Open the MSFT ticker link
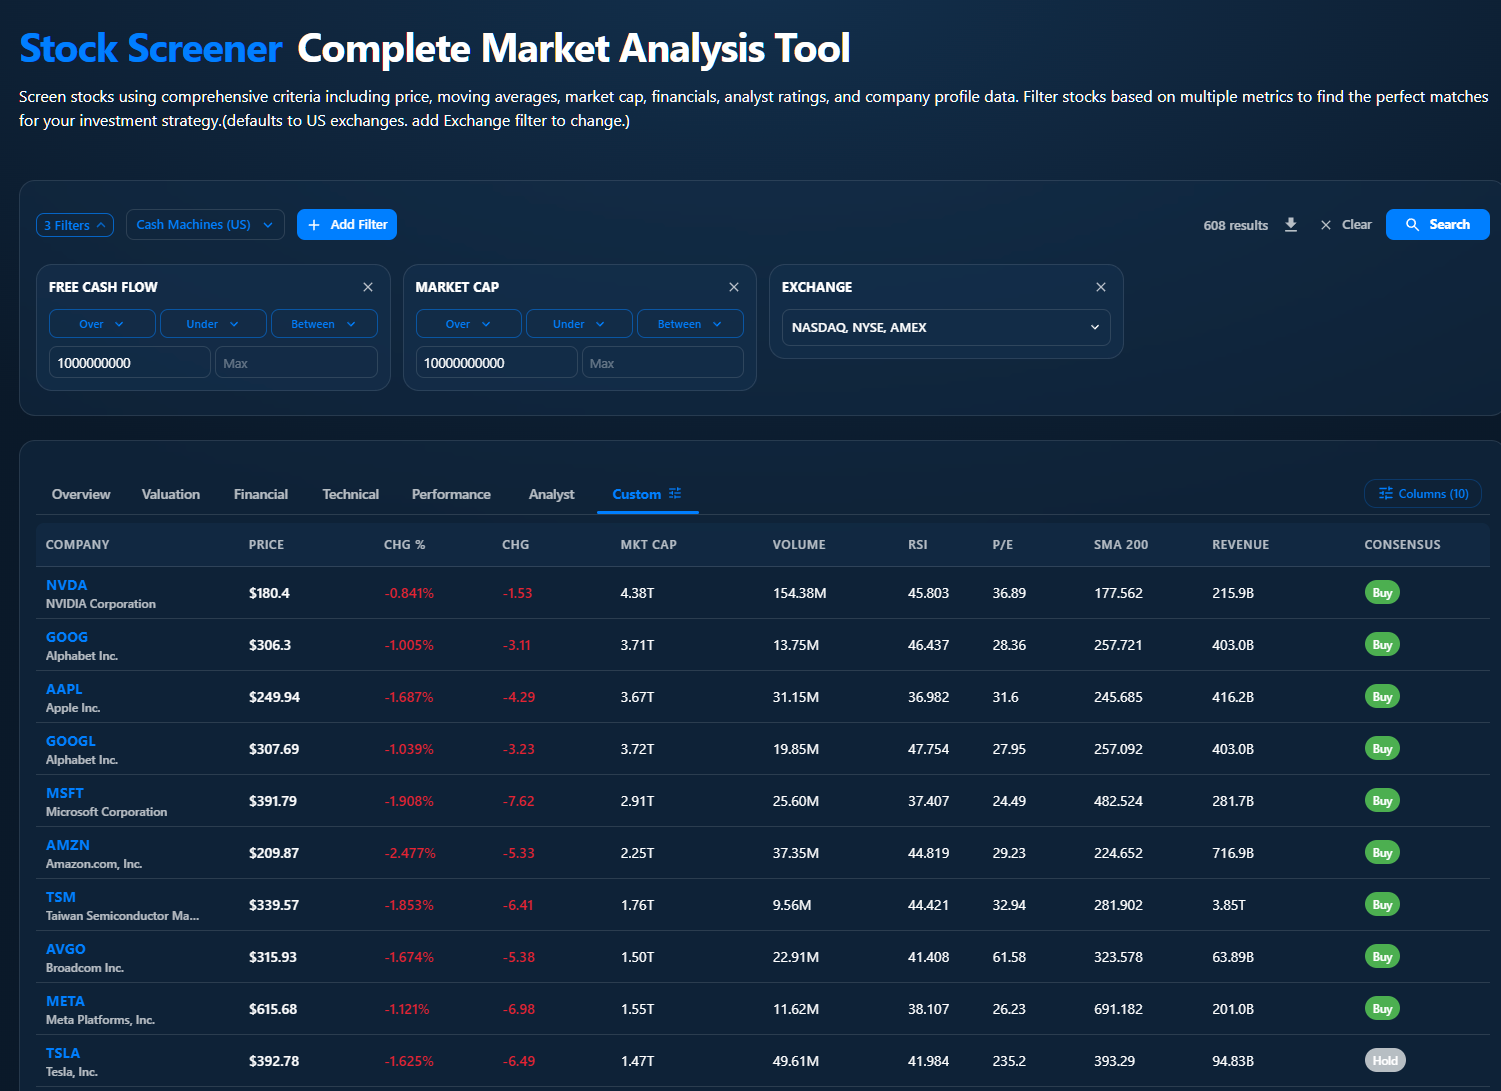Viewport: 1501px width, 1091px height. (65, 793)
